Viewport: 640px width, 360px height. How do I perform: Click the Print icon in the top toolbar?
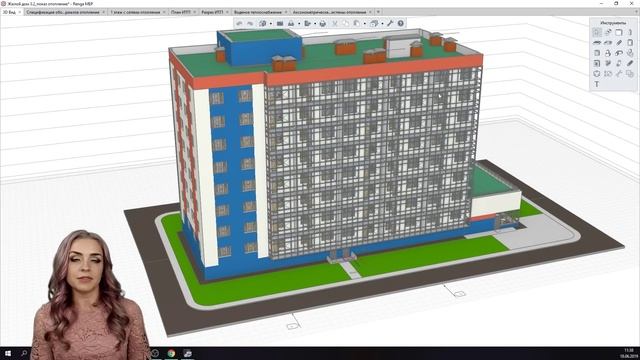[x=323, y=24]
